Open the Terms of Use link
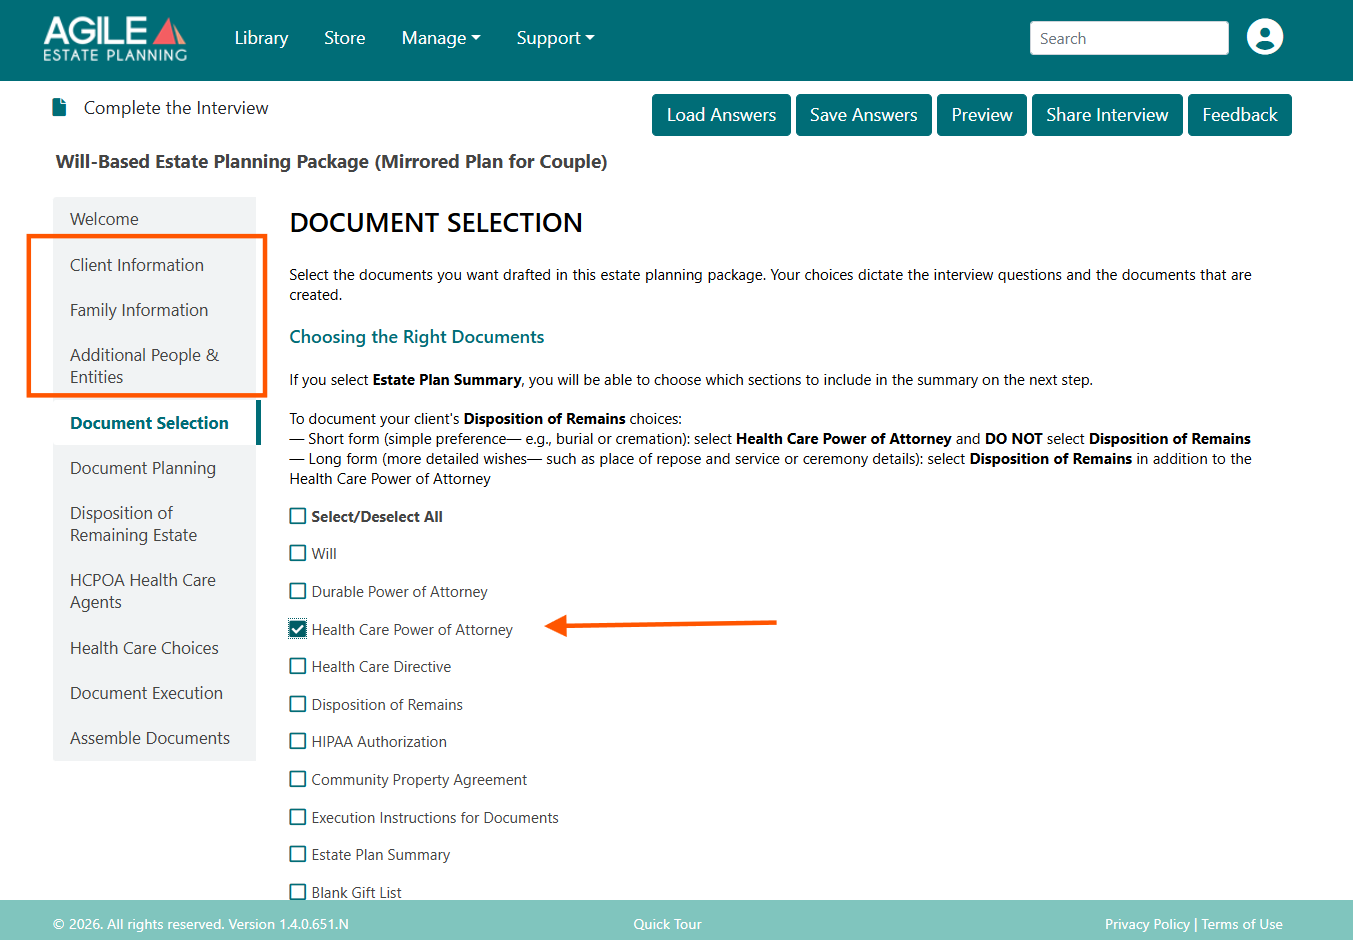 coord(1242,924)
